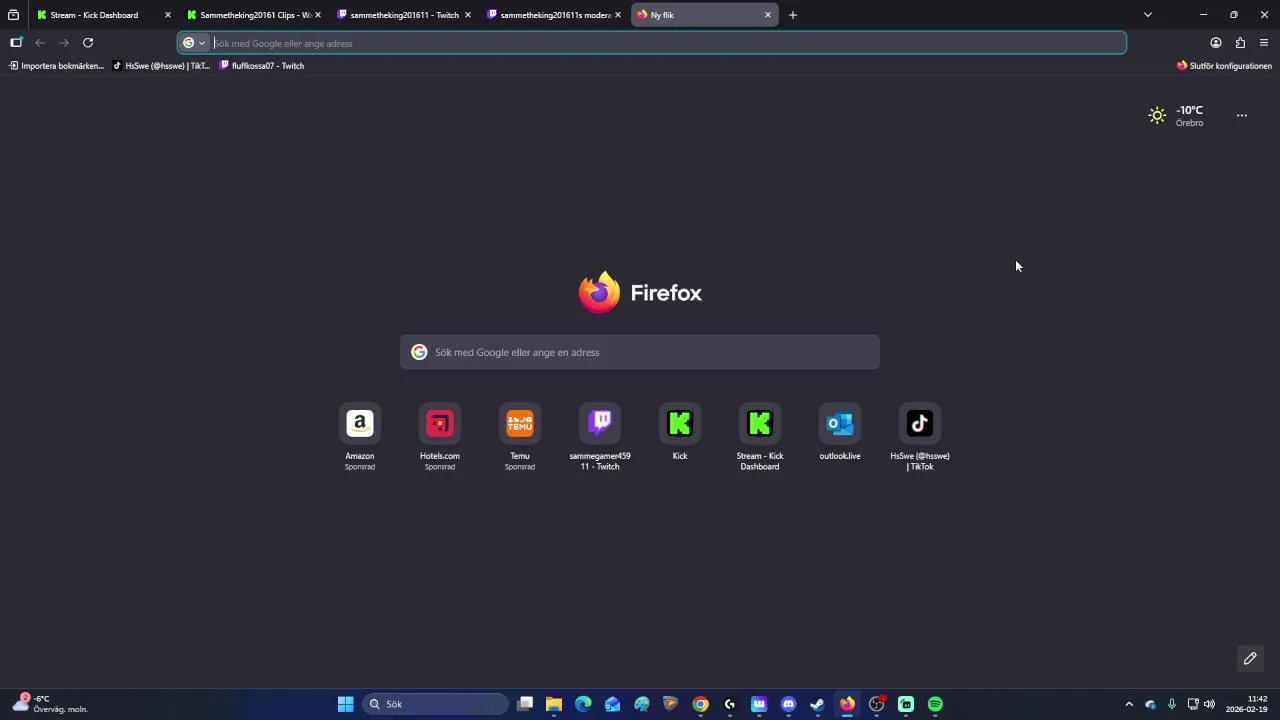Select the Ny flik tab

click(x=704, y=15)
